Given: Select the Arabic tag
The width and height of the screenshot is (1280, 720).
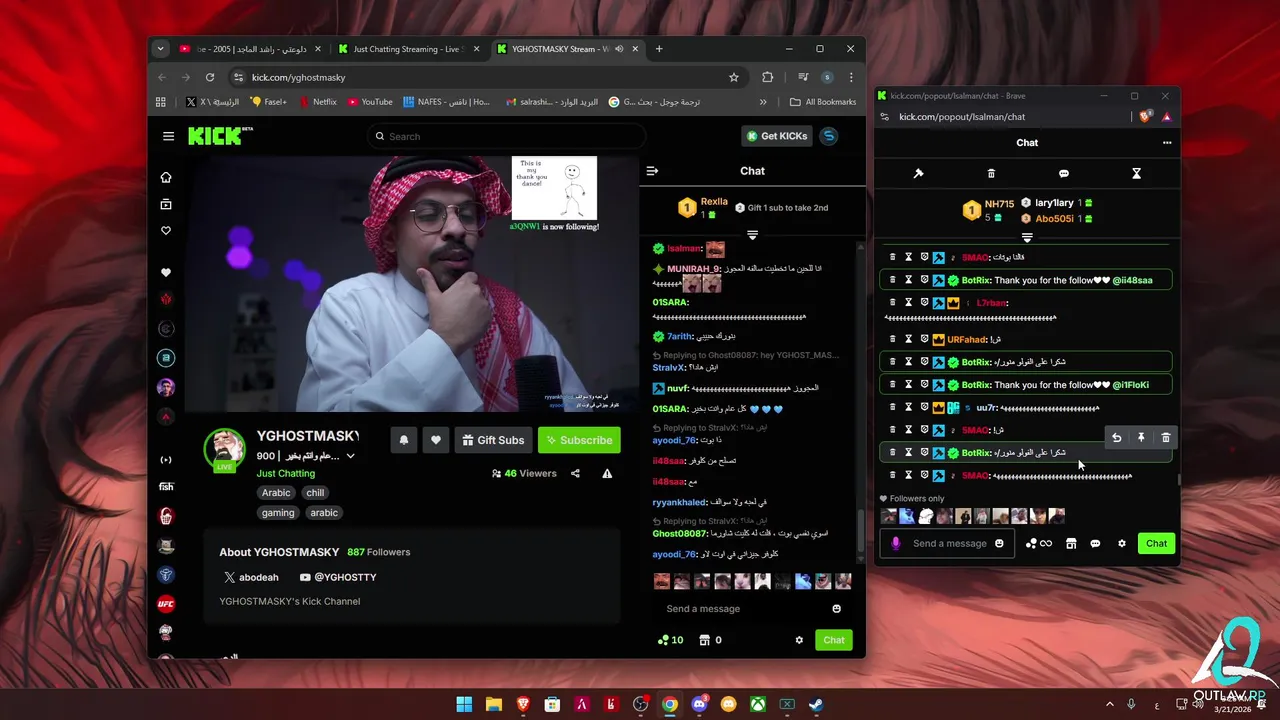Looking at the screenshot, I should pos(276,493).
